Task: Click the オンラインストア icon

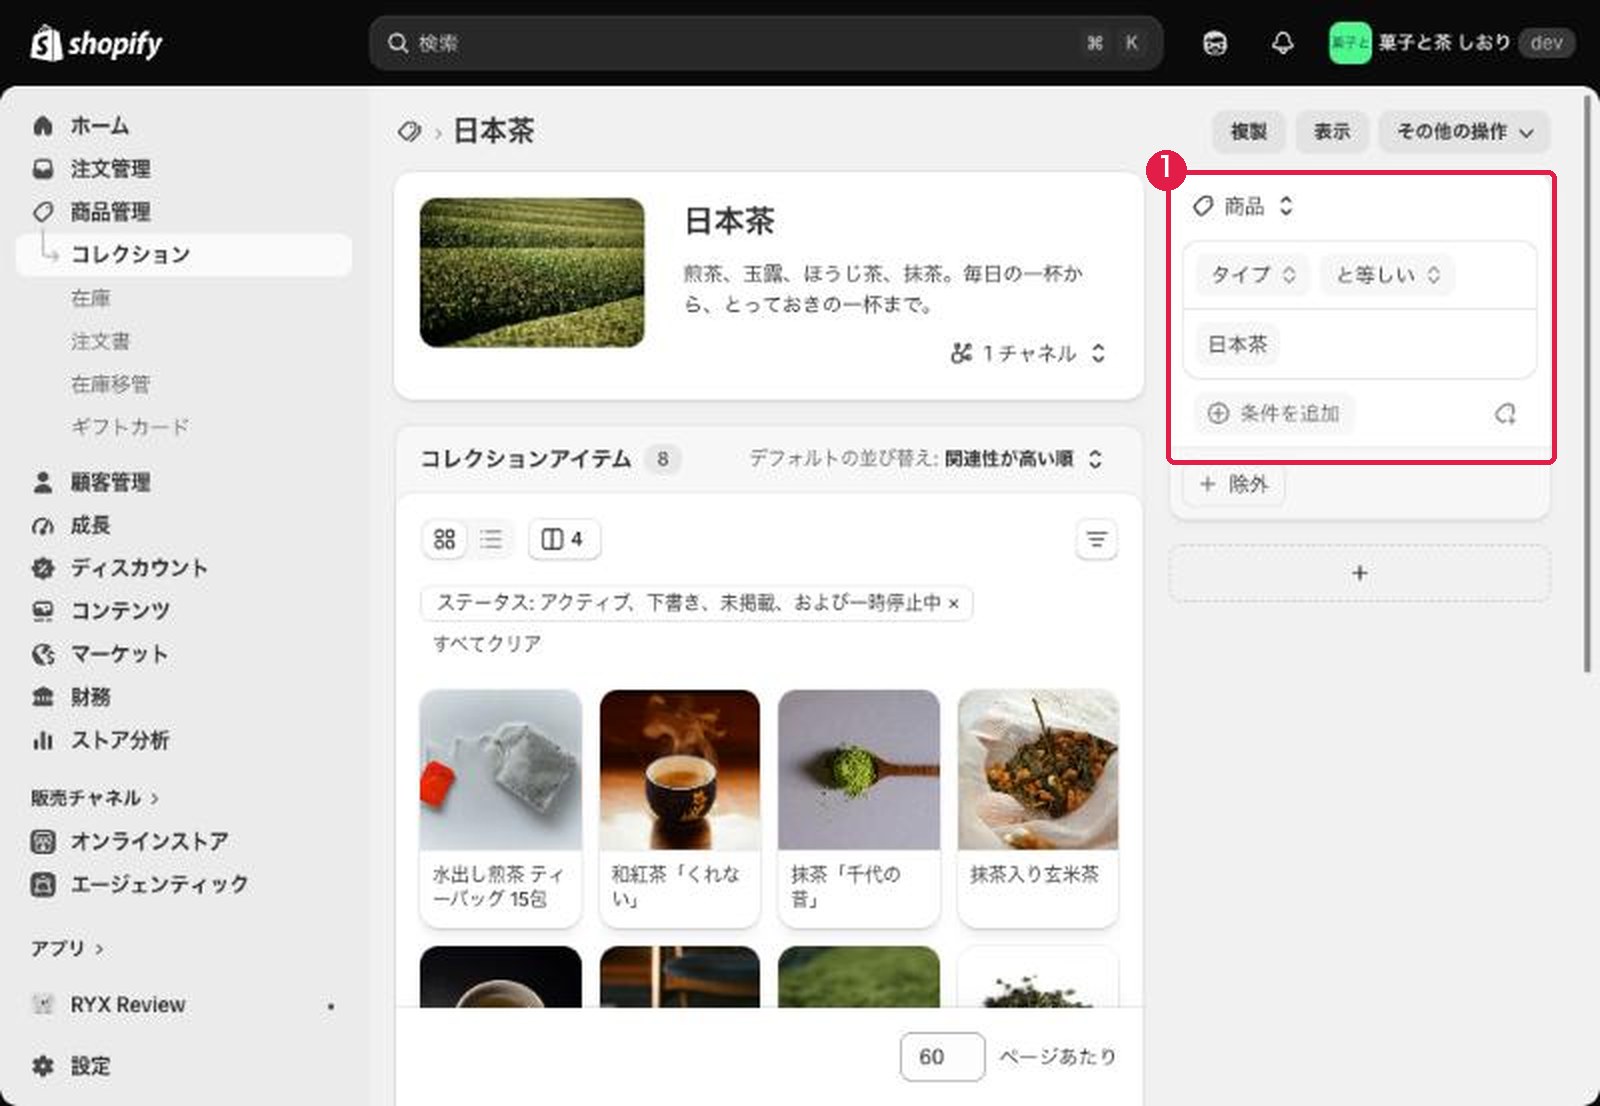Action: point(43,841)
